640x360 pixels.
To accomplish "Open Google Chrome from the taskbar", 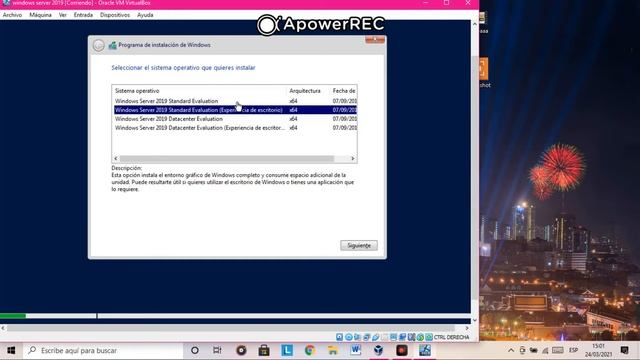I will 310,350.
